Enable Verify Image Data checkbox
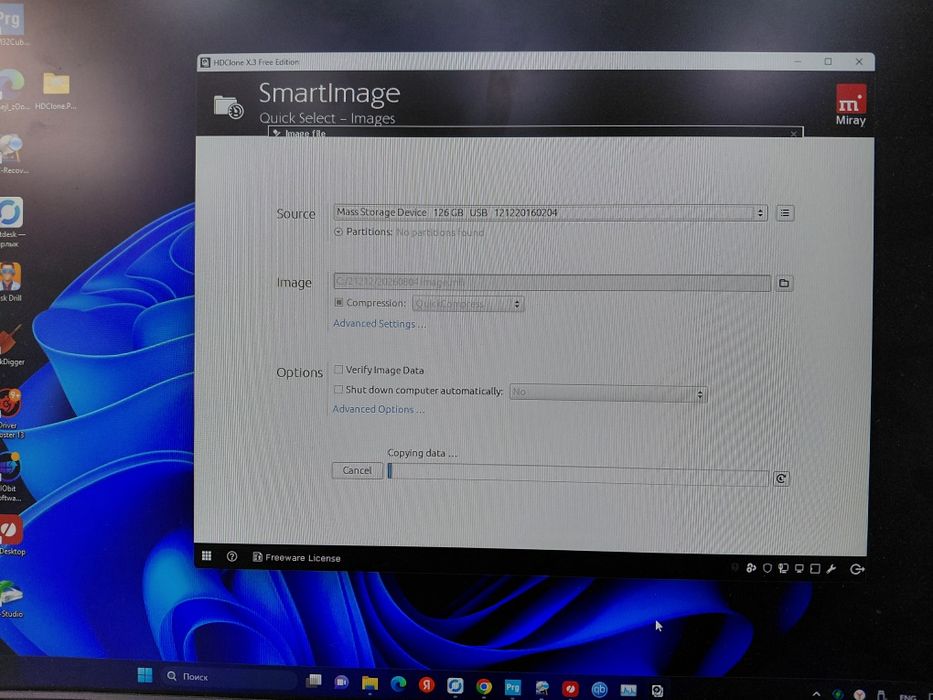Screen dimensions: 933x700 click(x=339, y=370)
